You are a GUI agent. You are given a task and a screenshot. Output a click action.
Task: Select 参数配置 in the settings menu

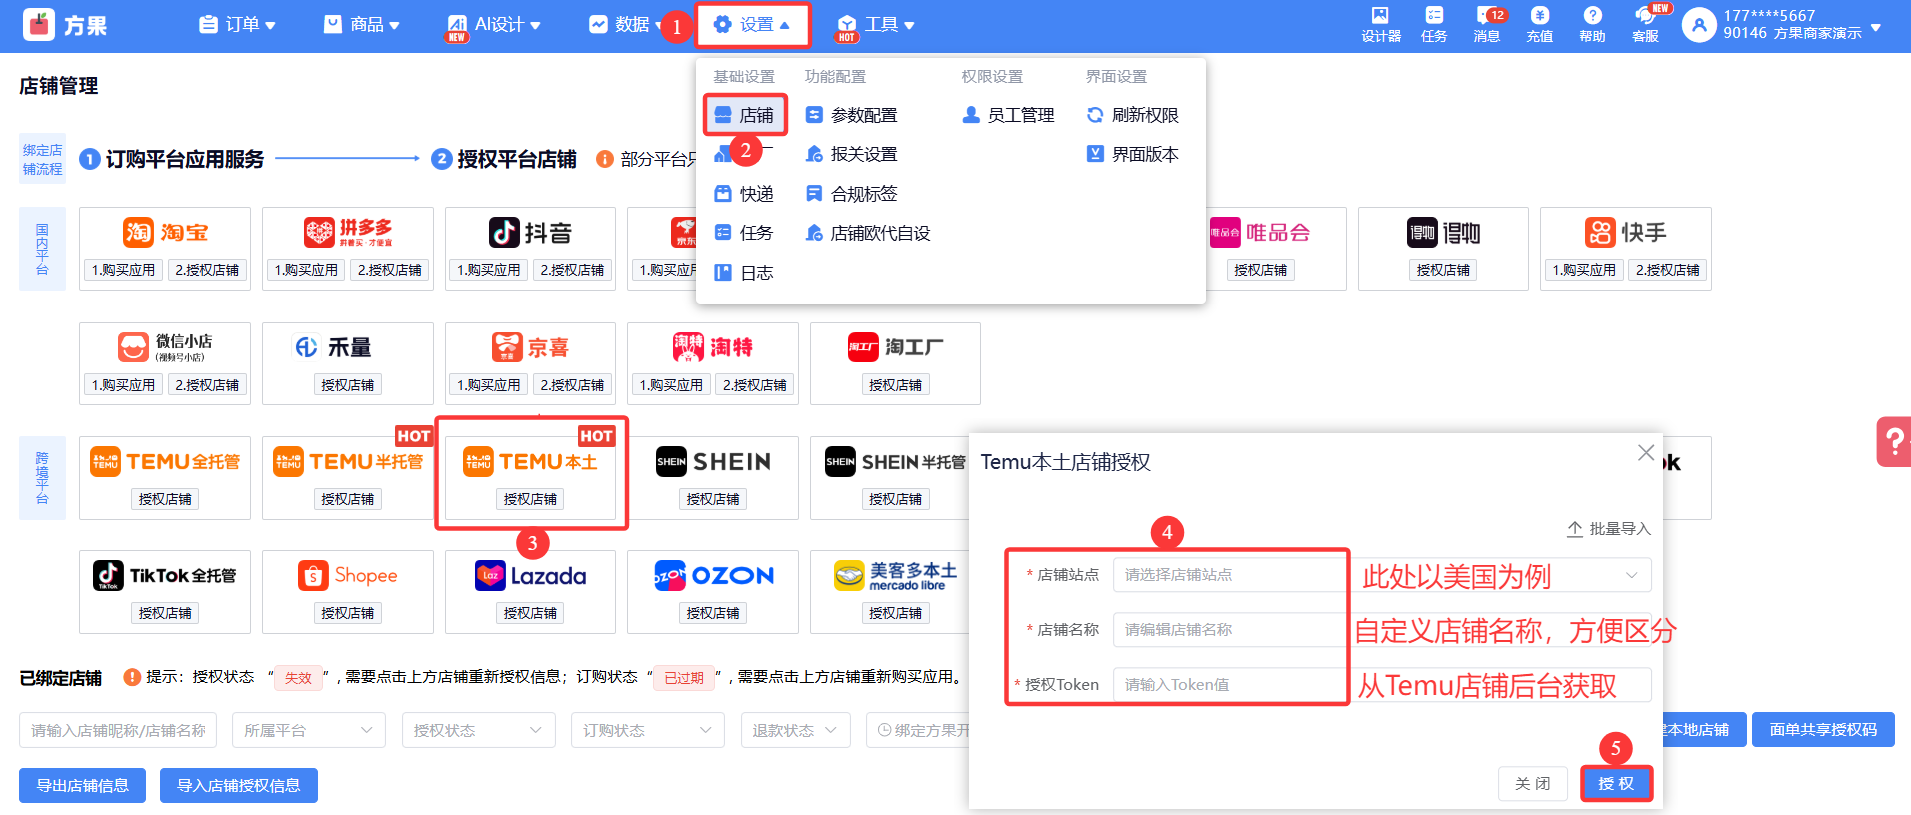point(852,115)
